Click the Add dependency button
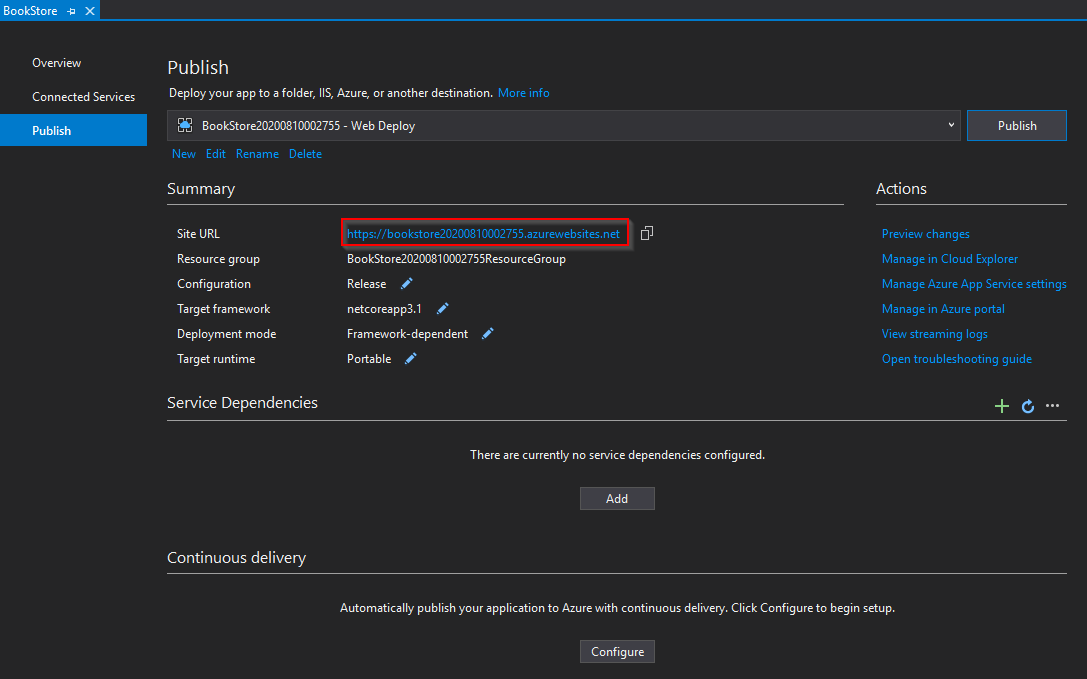This screenshot has width=1087, height=679. pyautogui.click(x=617, y=498)
